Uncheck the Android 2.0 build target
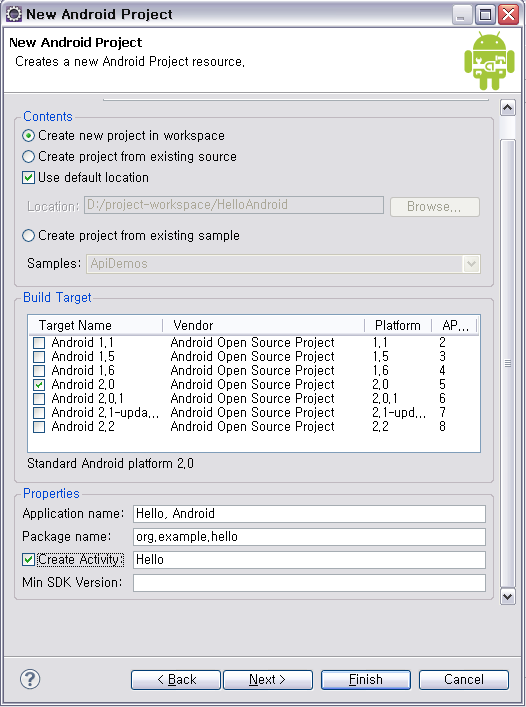Viewport: 526px width, 707px height. 39,385
